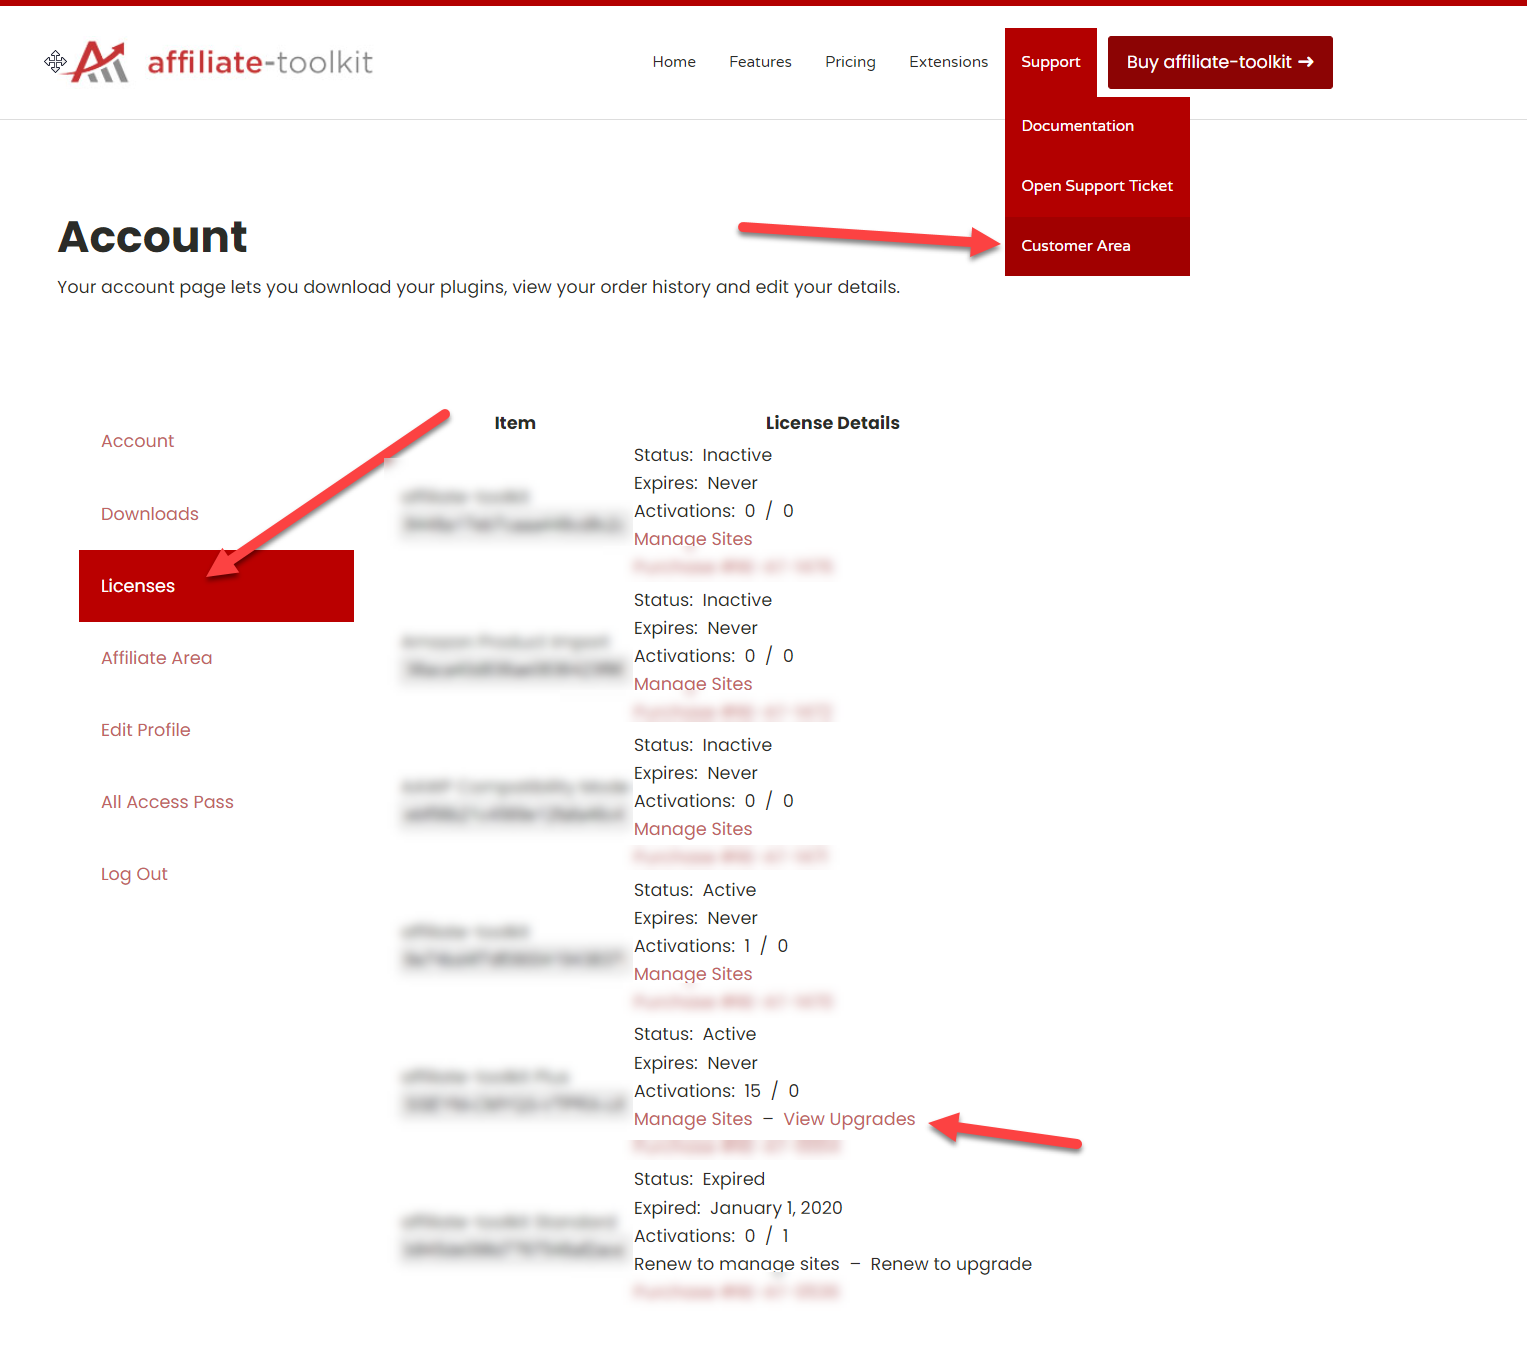Click the Activations: 0 / 1 text
This screenshot has height=1360, width=1527.
pos(711,1236)
